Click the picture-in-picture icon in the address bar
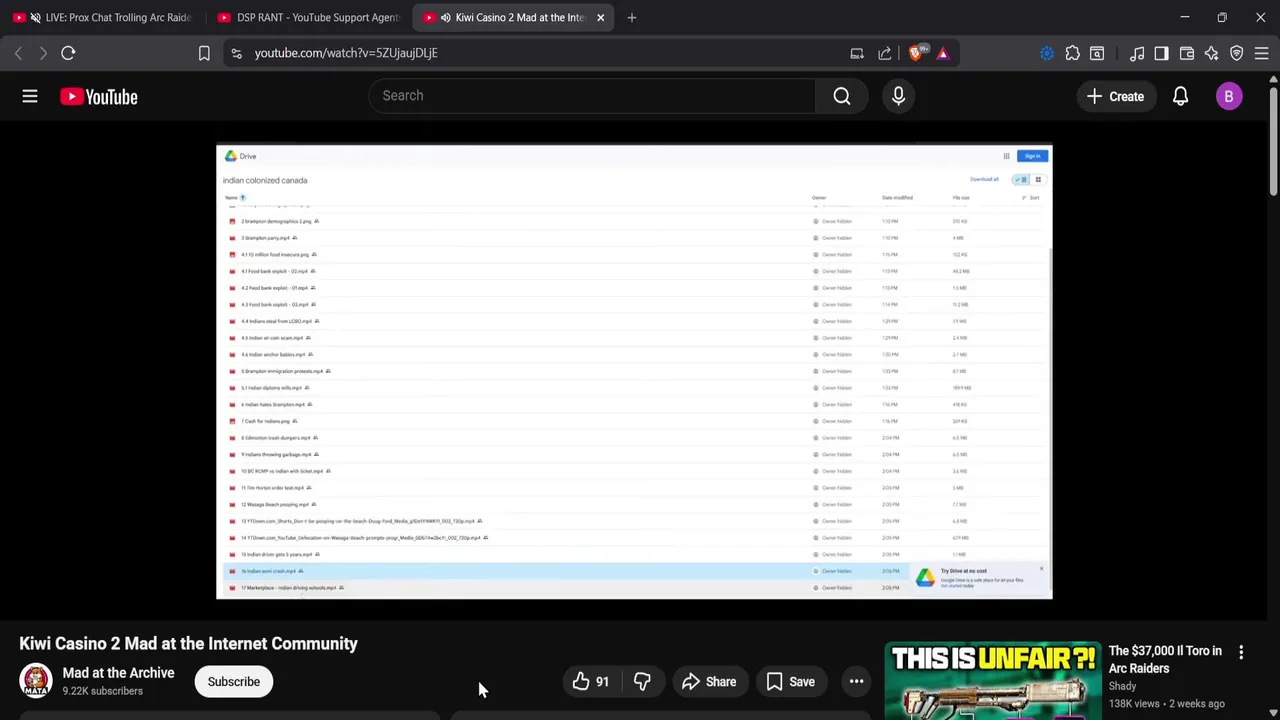 coord(857,53)
